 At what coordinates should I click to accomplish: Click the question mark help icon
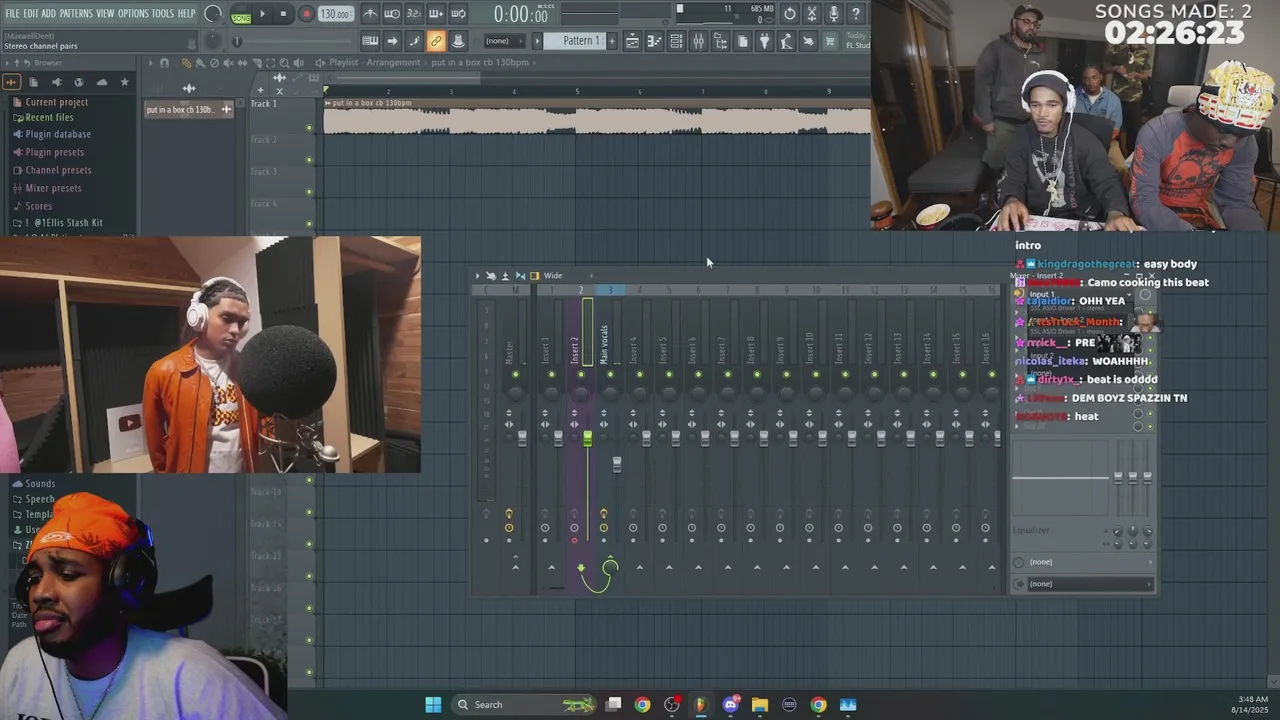856,14
